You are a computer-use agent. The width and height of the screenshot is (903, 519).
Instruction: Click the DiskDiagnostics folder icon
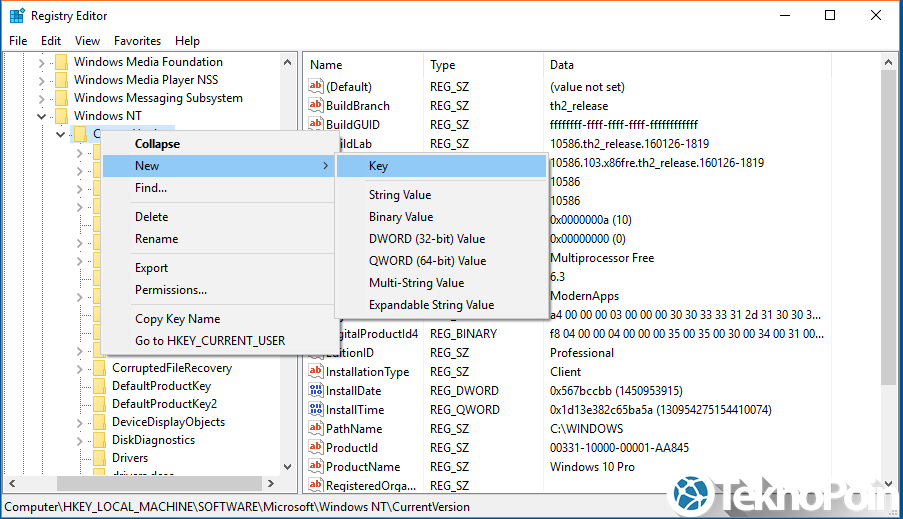coord(99,440)
